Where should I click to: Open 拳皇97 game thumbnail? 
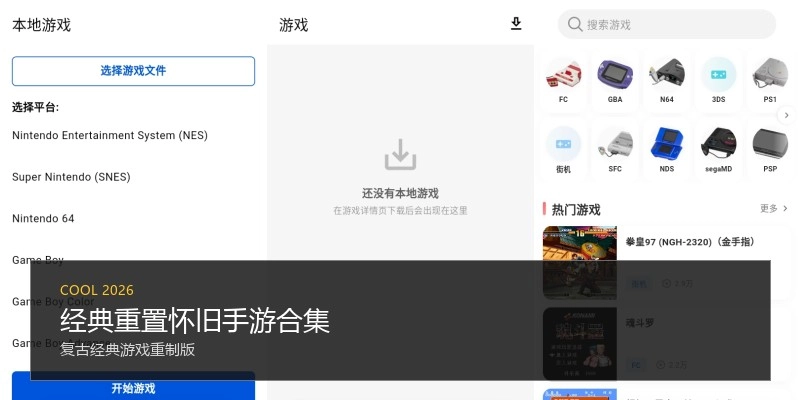pyautogui.click(x=580, y=263)
